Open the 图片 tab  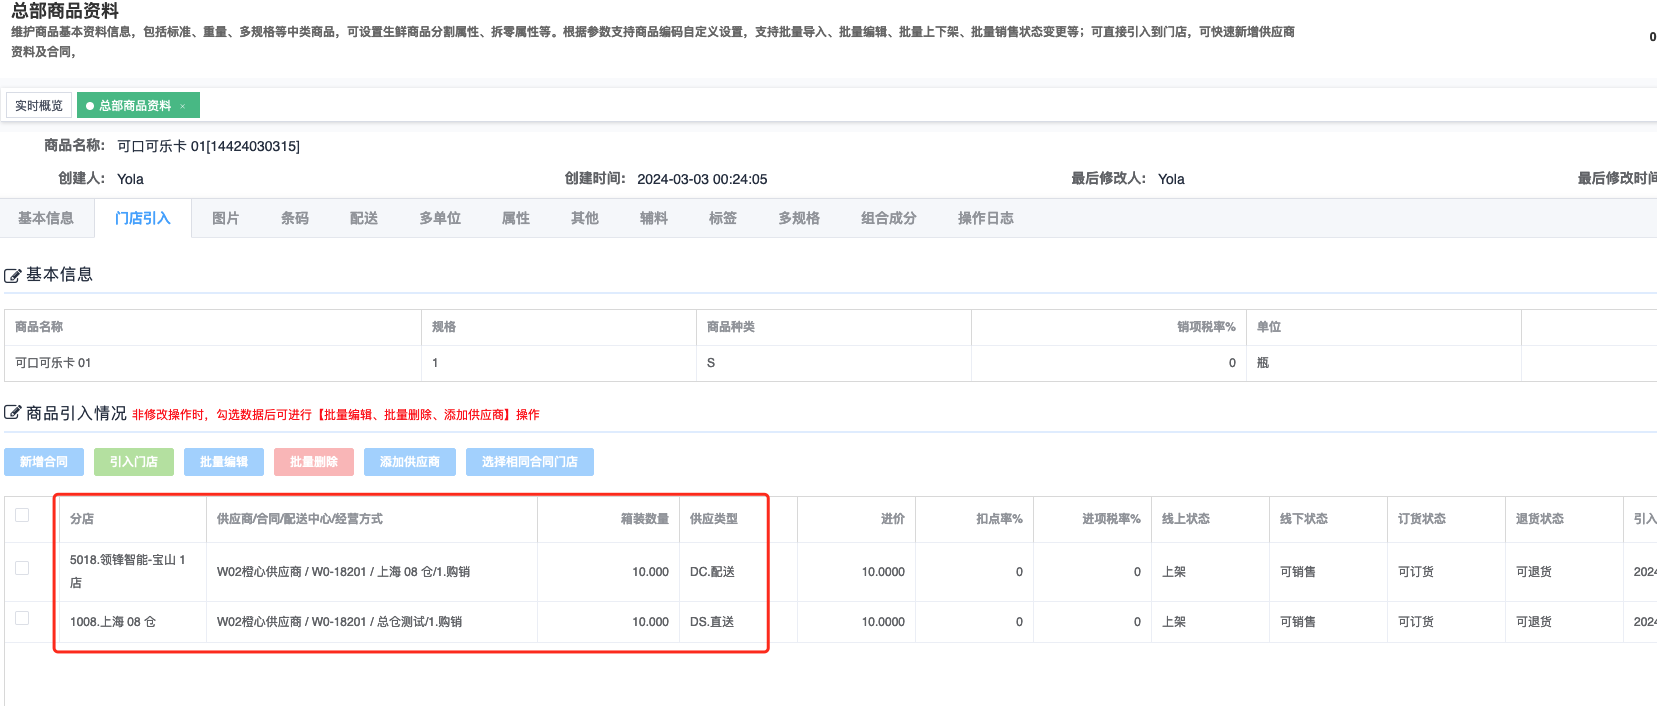pyautogui.click(x=225, y=218)
